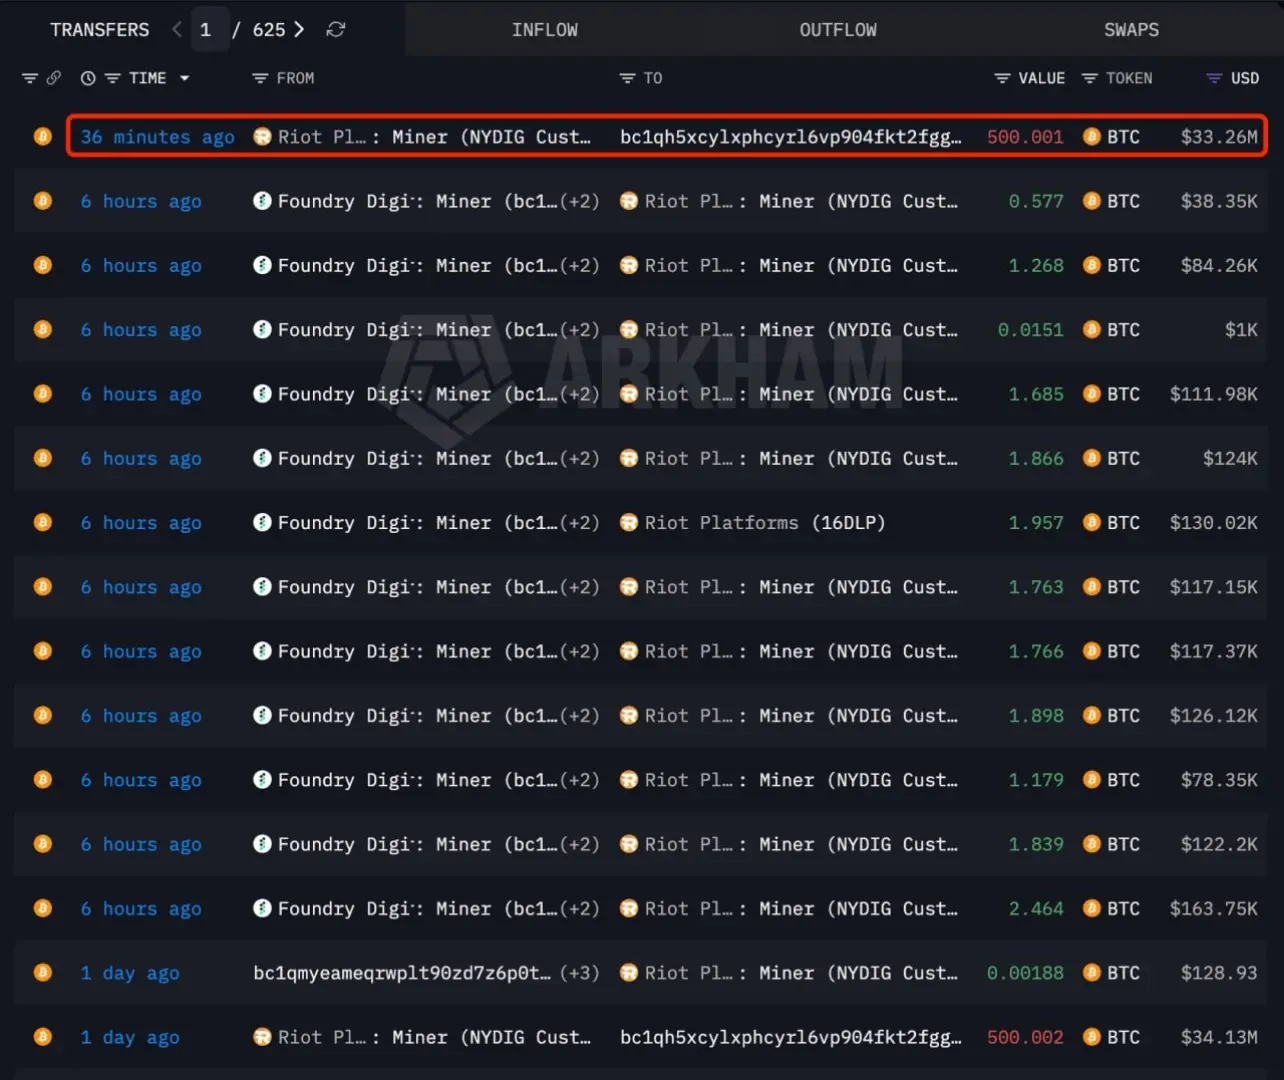Viewport: 1284px width, 1080px height.
Task: Click Riot Platforms icon in the 16DLP row
Action: tap(629, 523)
